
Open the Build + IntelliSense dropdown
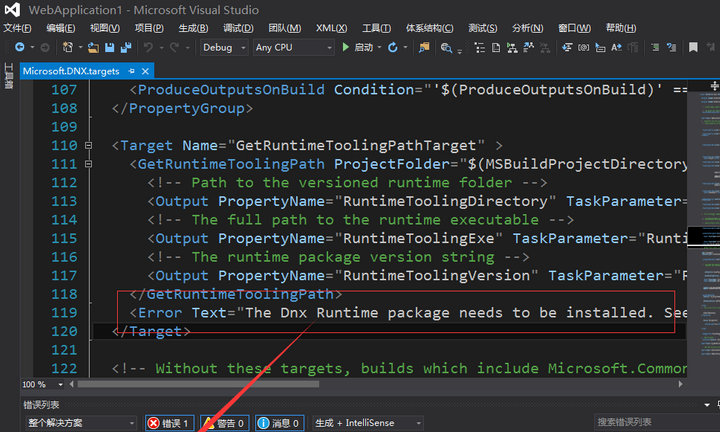click(x=368, y=423)
